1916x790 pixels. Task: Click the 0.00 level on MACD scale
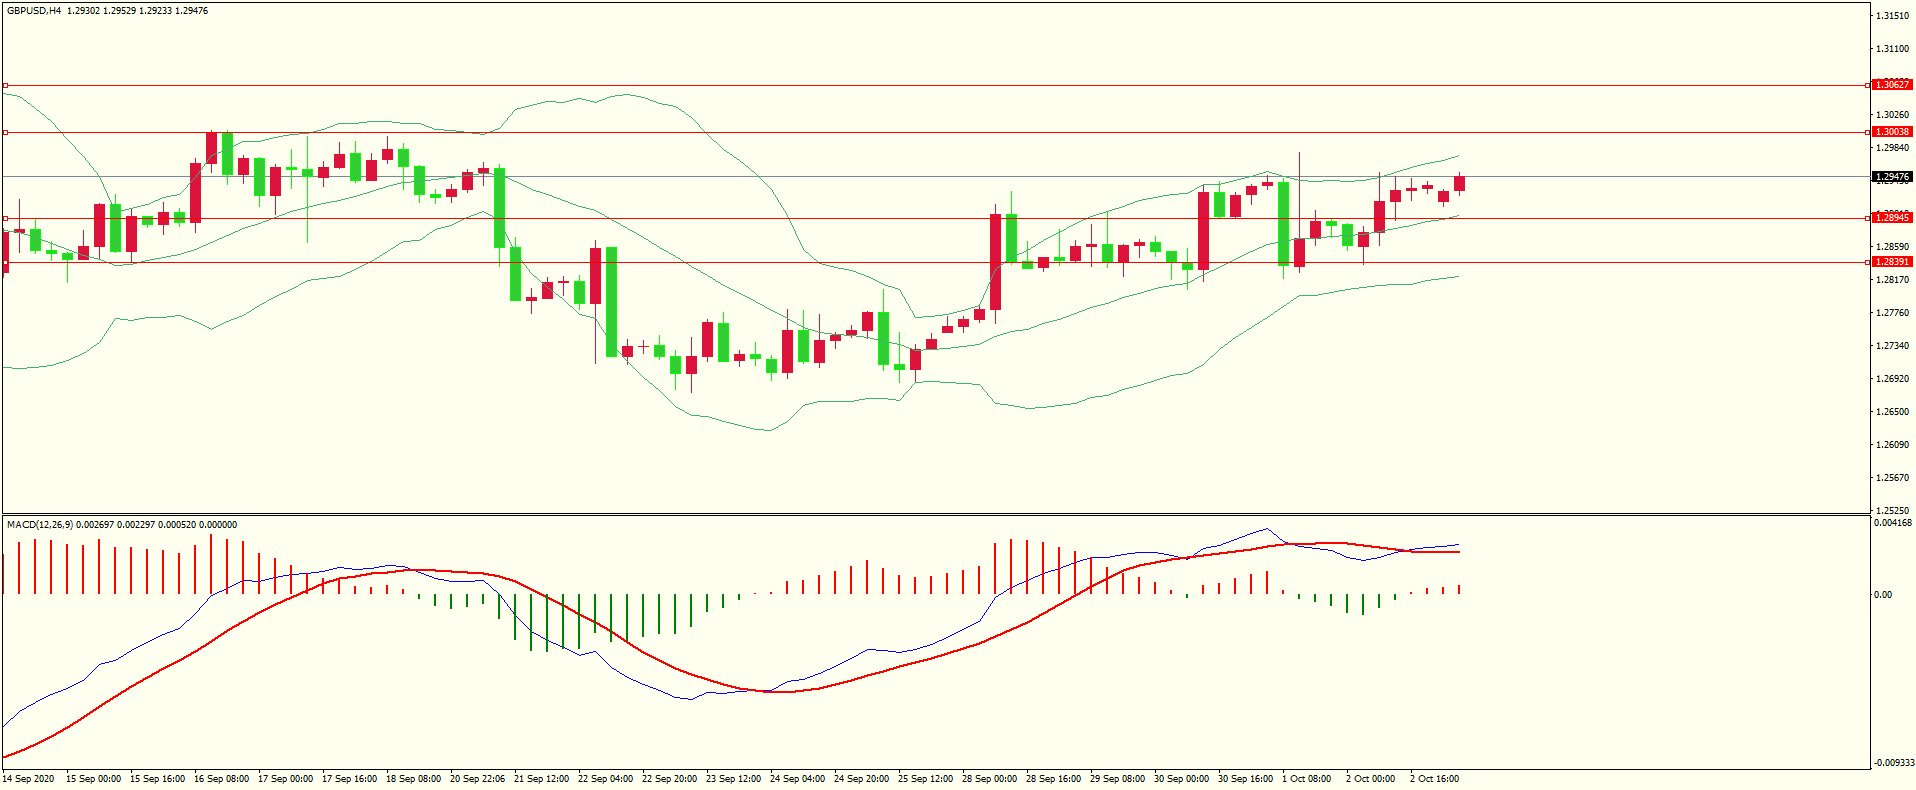pos(1883,595)
